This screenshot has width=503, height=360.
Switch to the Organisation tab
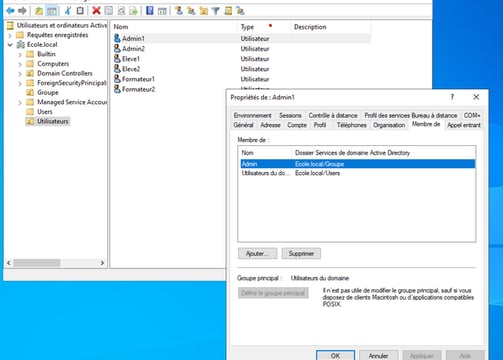(x=389, y=125)
